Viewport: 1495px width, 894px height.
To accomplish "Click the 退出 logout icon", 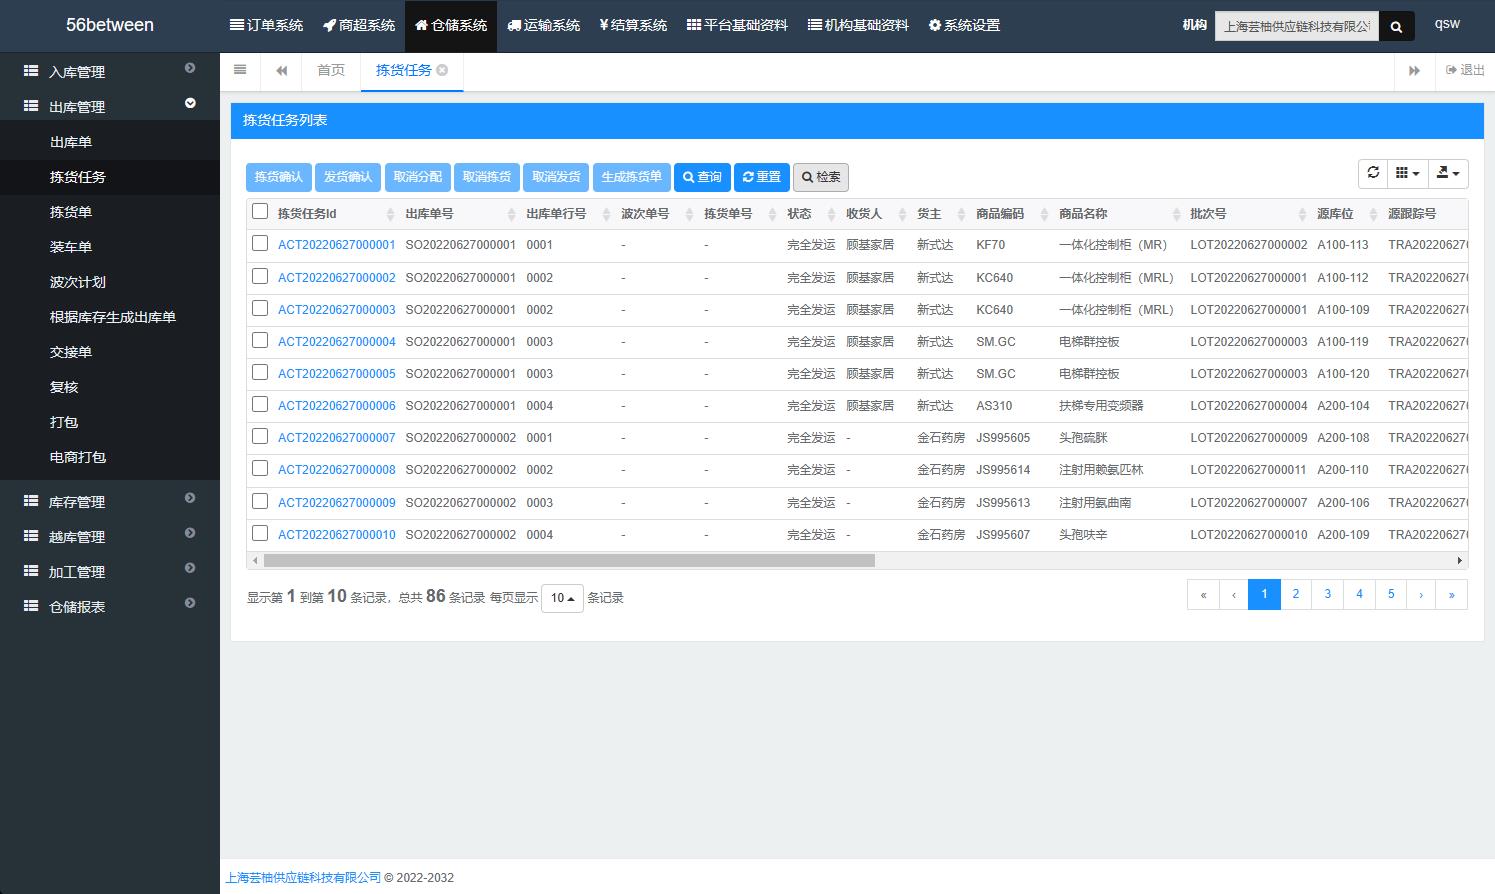I will pos(1451,70).
